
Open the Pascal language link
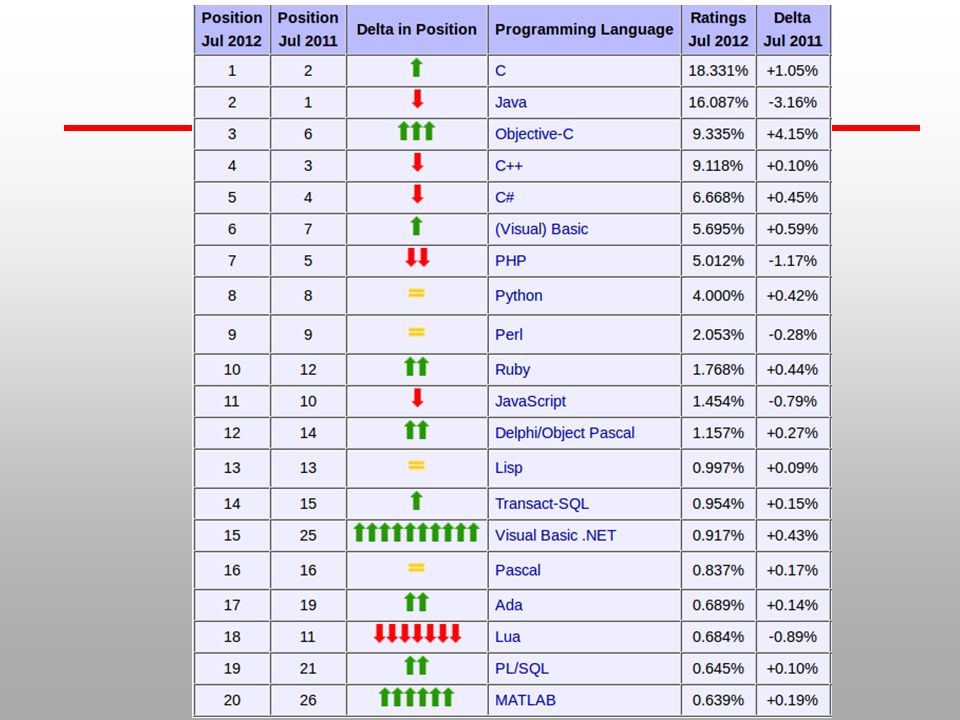(517, 571)
